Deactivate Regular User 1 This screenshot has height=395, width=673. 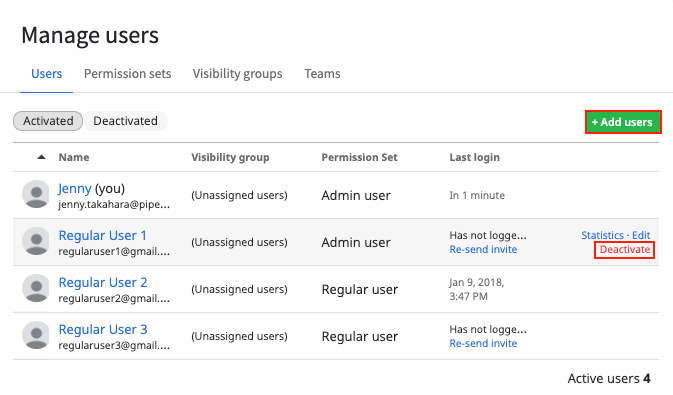(624, 249)
